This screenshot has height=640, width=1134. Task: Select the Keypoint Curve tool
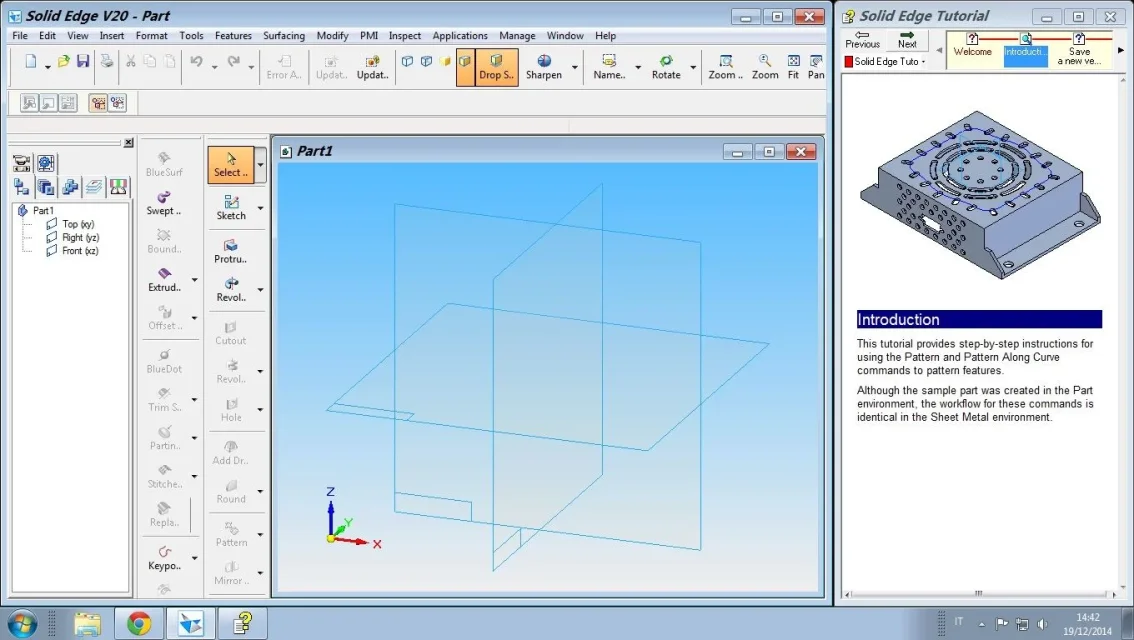click(x=164, y=558)
